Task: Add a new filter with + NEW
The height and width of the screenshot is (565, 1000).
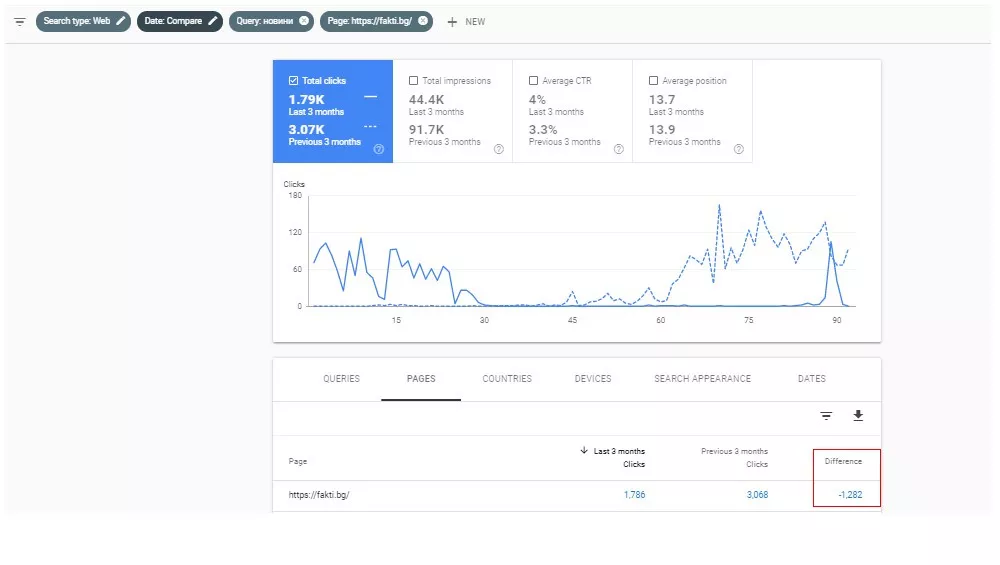Action: pyautogui.click(x=466, y=22)
